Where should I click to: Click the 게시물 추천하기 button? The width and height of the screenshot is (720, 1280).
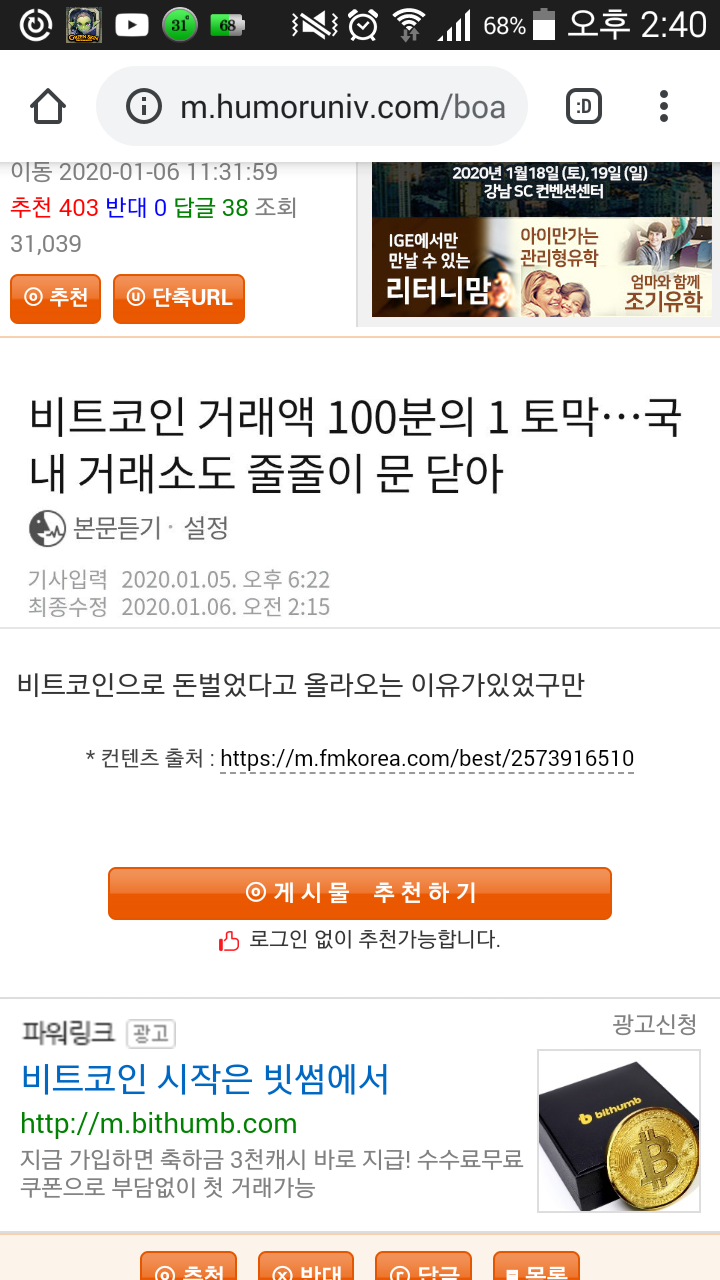[360, 893]
